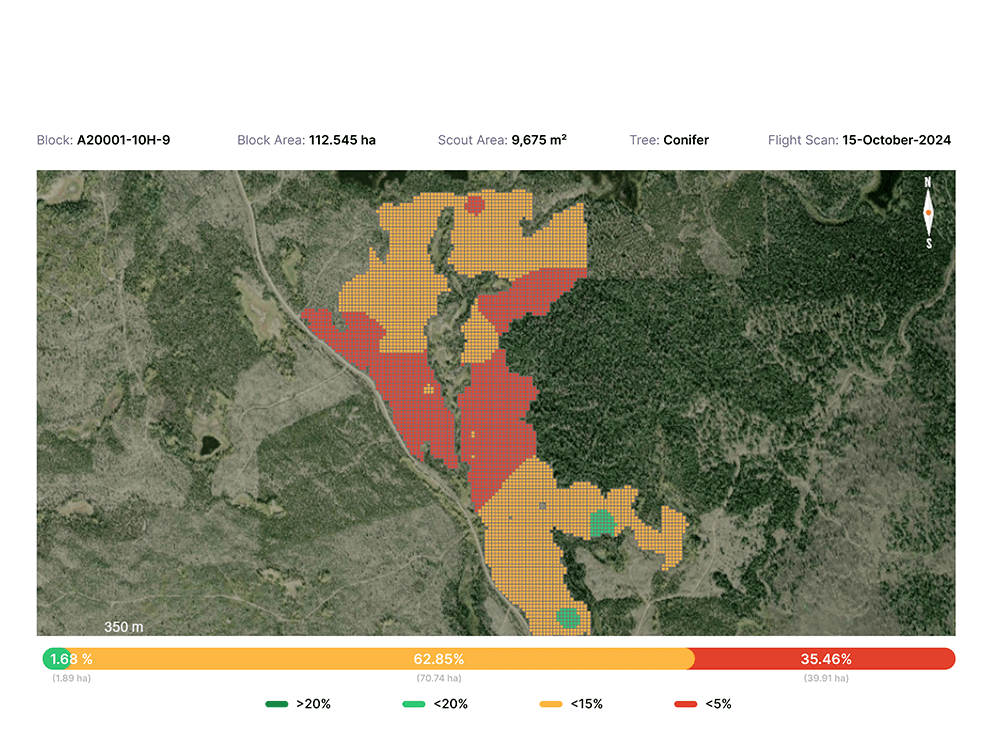Click the Flight Scan date 15-October-2024

(896, 140)
